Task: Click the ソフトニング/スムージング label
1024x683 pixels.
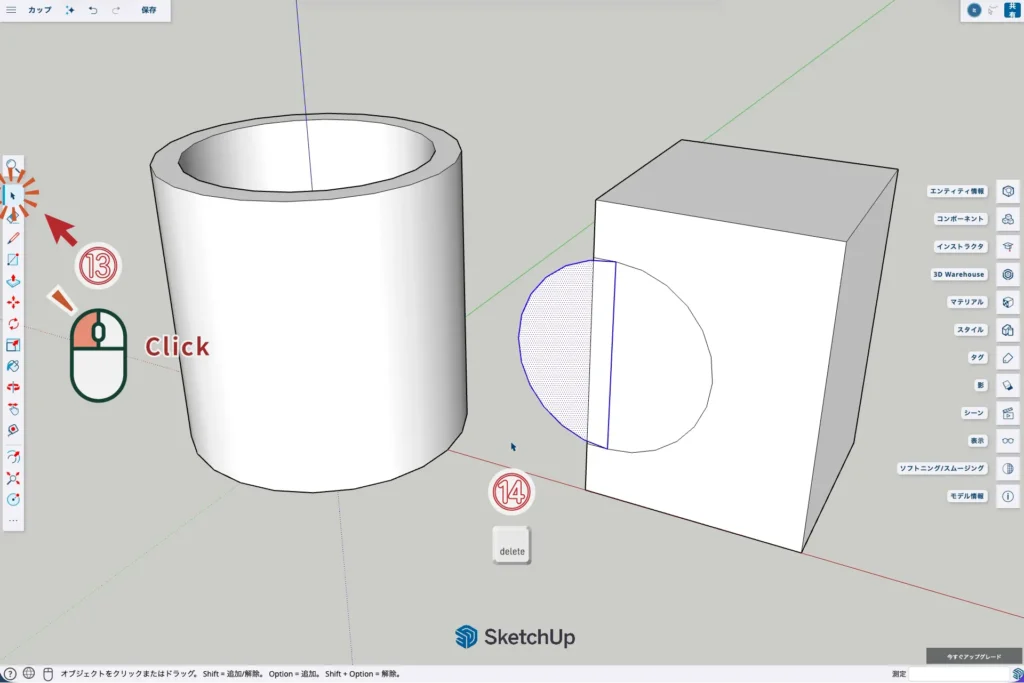Action: tap(942, 468)
